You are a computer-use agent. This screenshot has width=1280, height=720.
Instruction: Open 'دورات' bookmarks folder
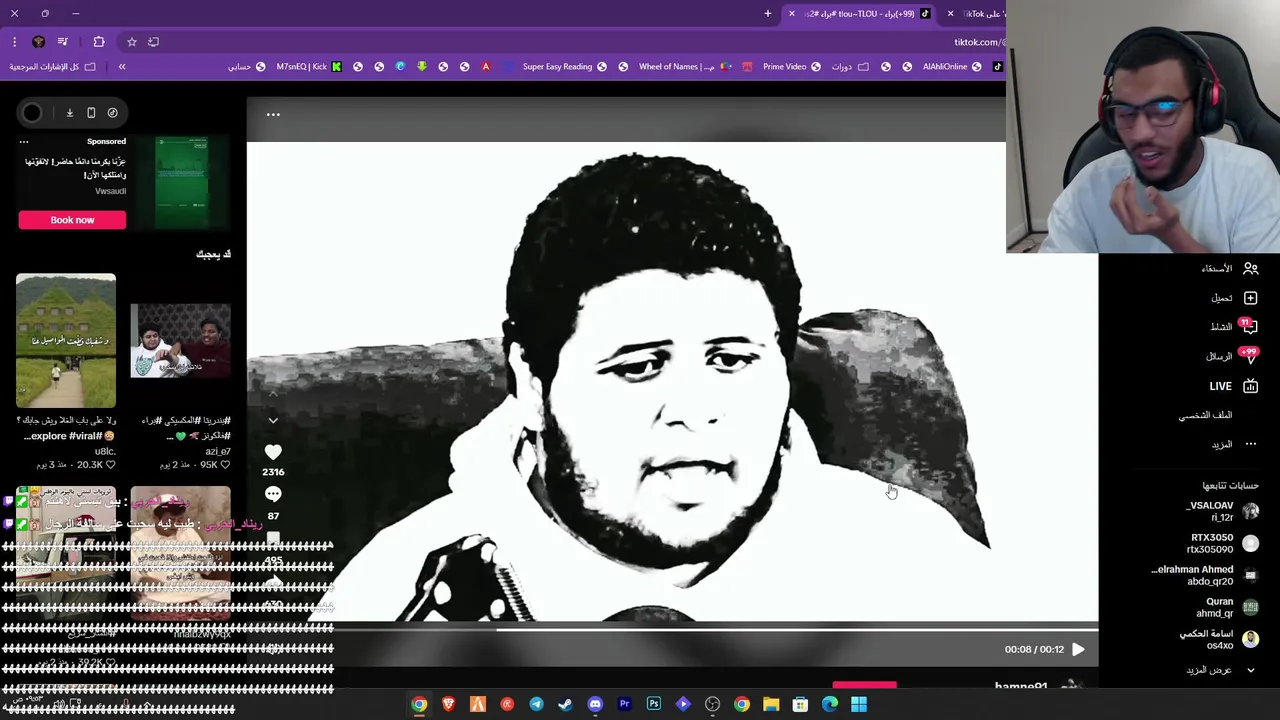(x=849, y=67)
